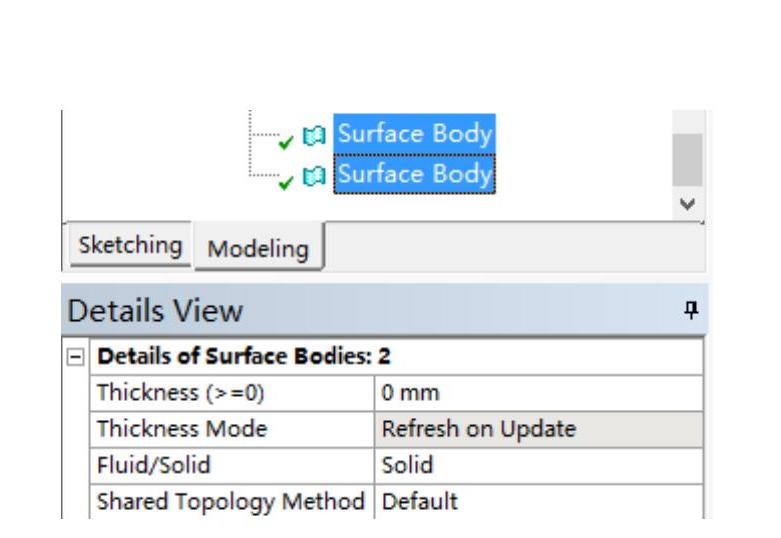This screenshot has height=538, width=781.
Task: Open the Thickness Mode value dropdown
Action: (540, 429)
